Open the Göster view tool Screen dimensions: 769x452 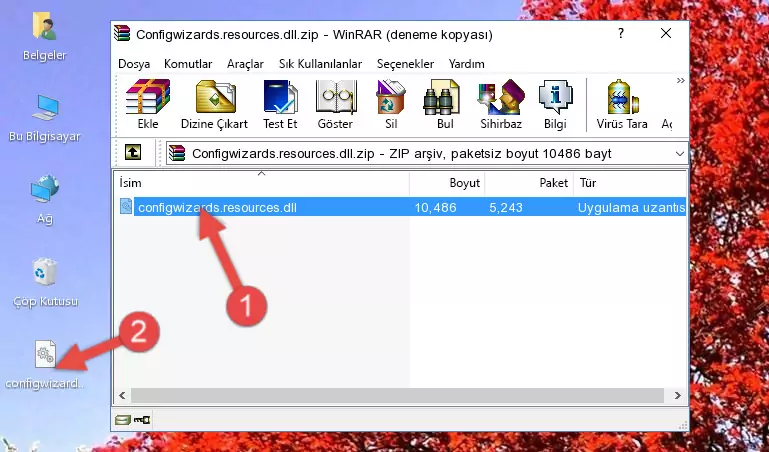[x=335, y=104]
